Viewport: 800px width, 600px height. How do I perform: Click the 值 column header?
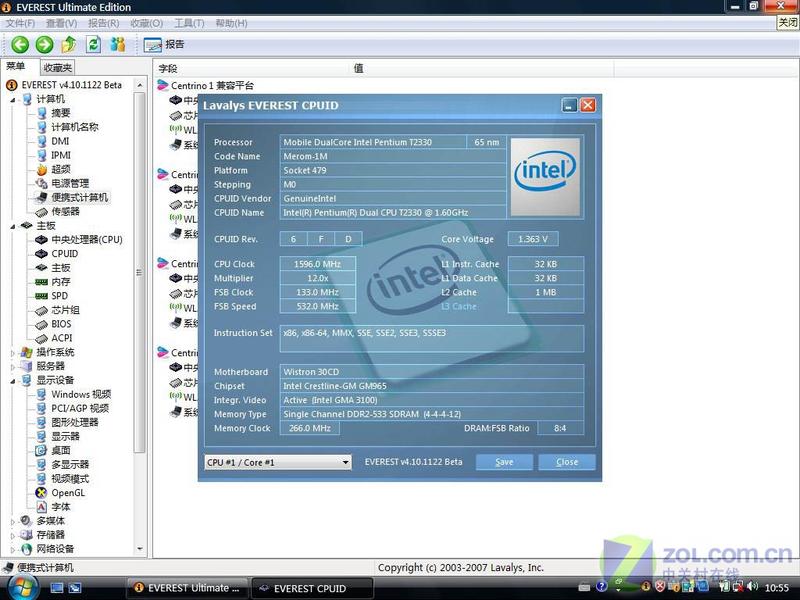click(x=359, y=68)
